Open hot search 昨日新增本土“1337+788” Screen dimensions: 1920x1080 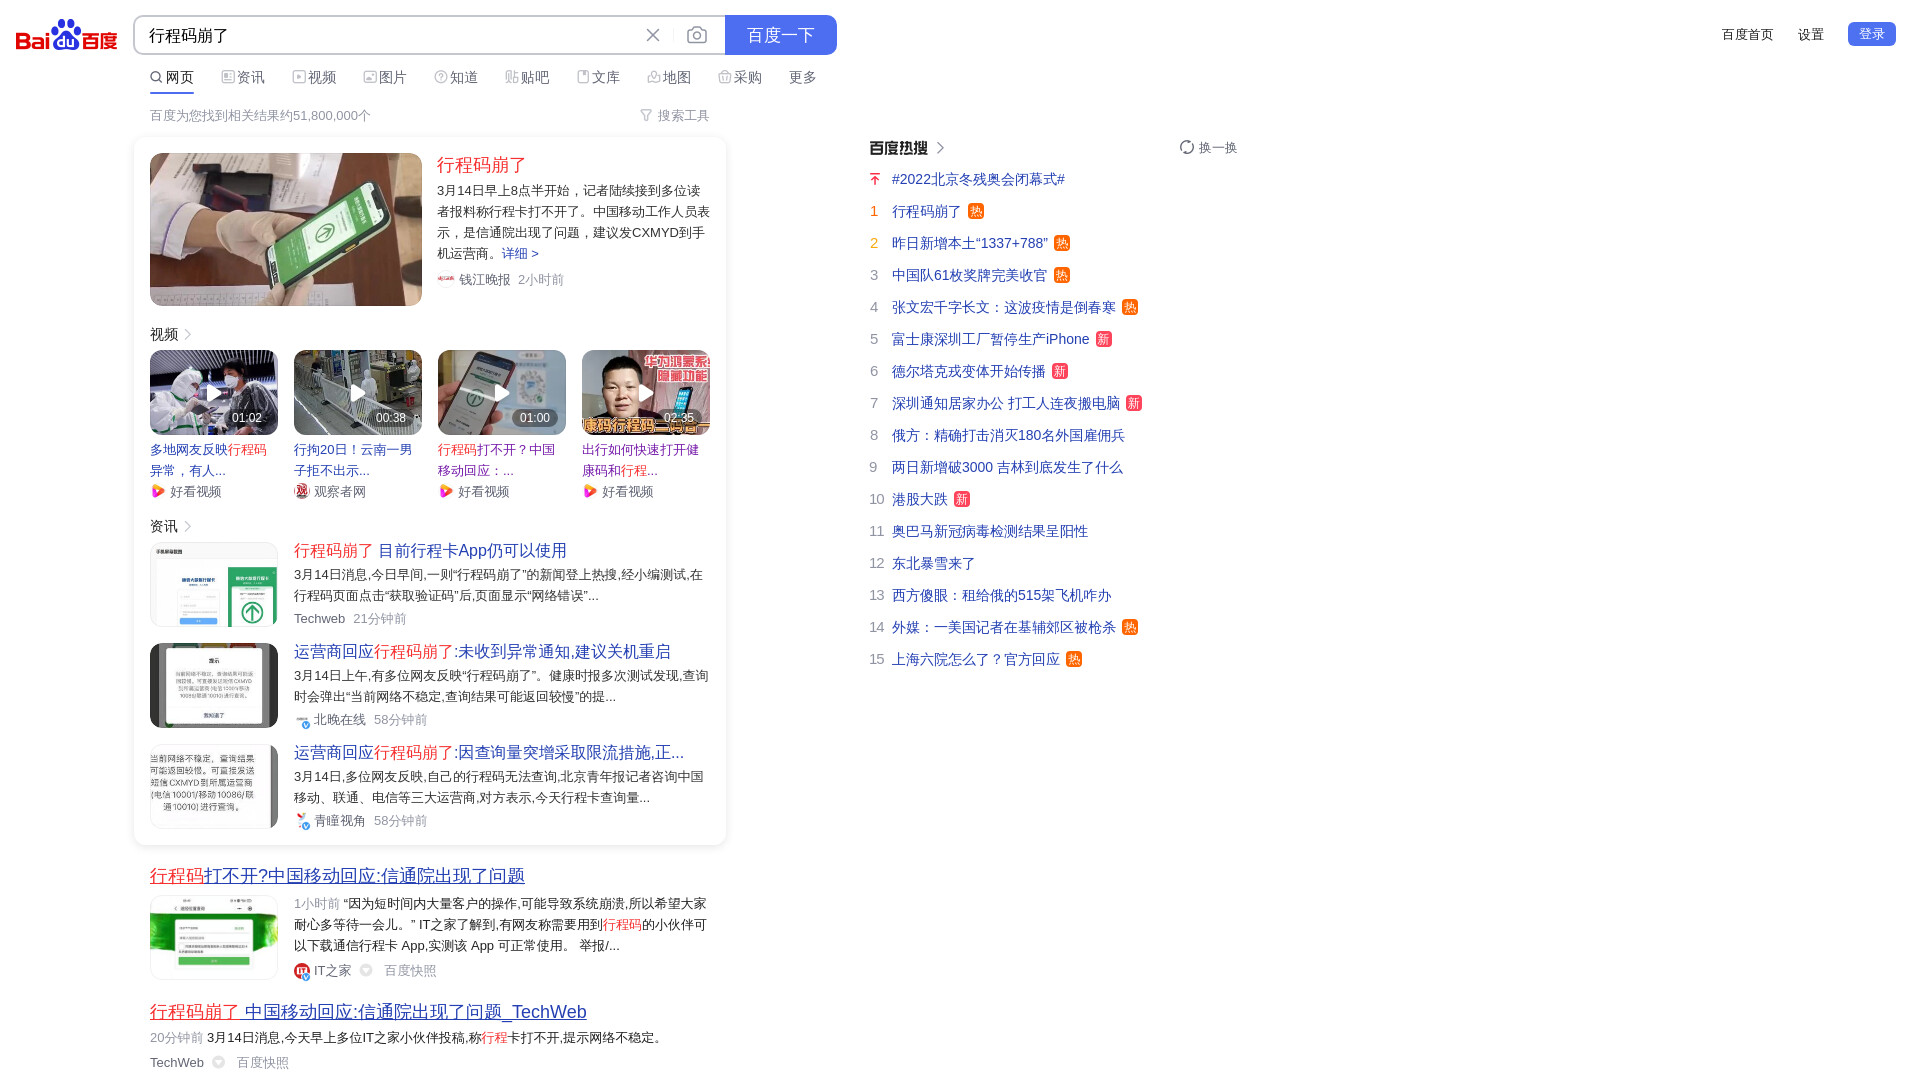click(970, 243)
